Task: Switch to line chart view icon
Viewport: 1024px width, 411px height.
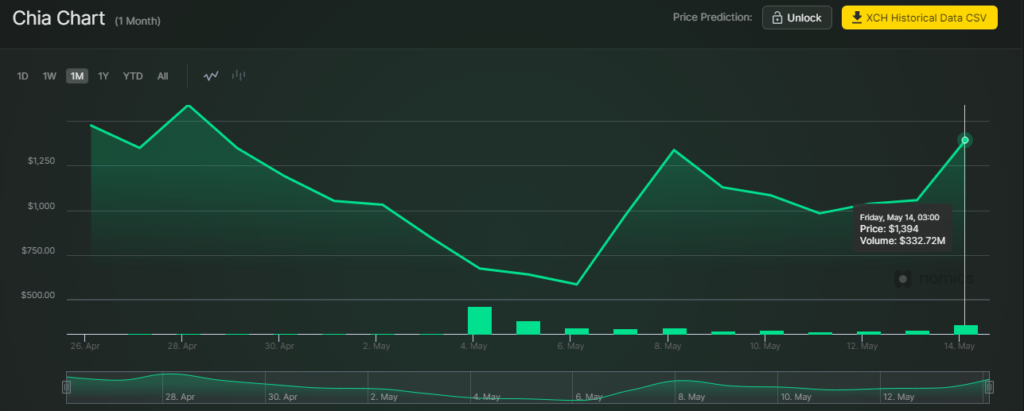Action: pos(210,76)
